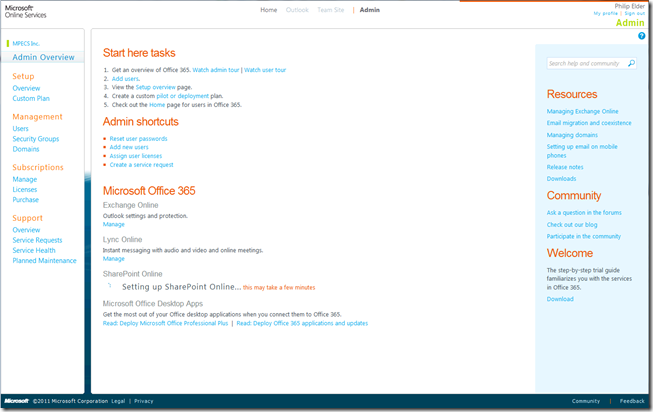Open Community link in footer
Image resolution: width=653 pixels, height=412 pixels.
click(586, 401)
